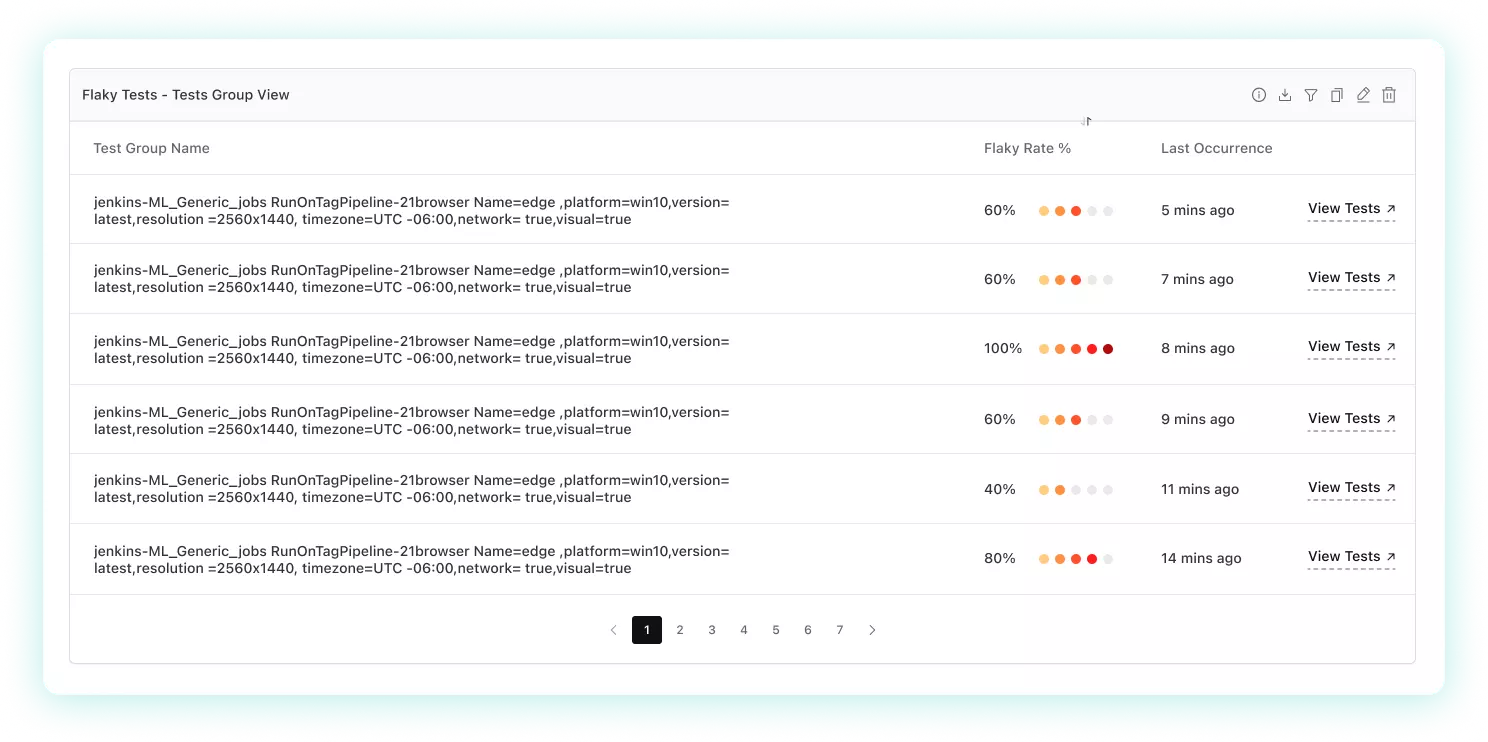Download the Flaky Tests report
Screen dimensions: 1488x742
[1285, 95]
